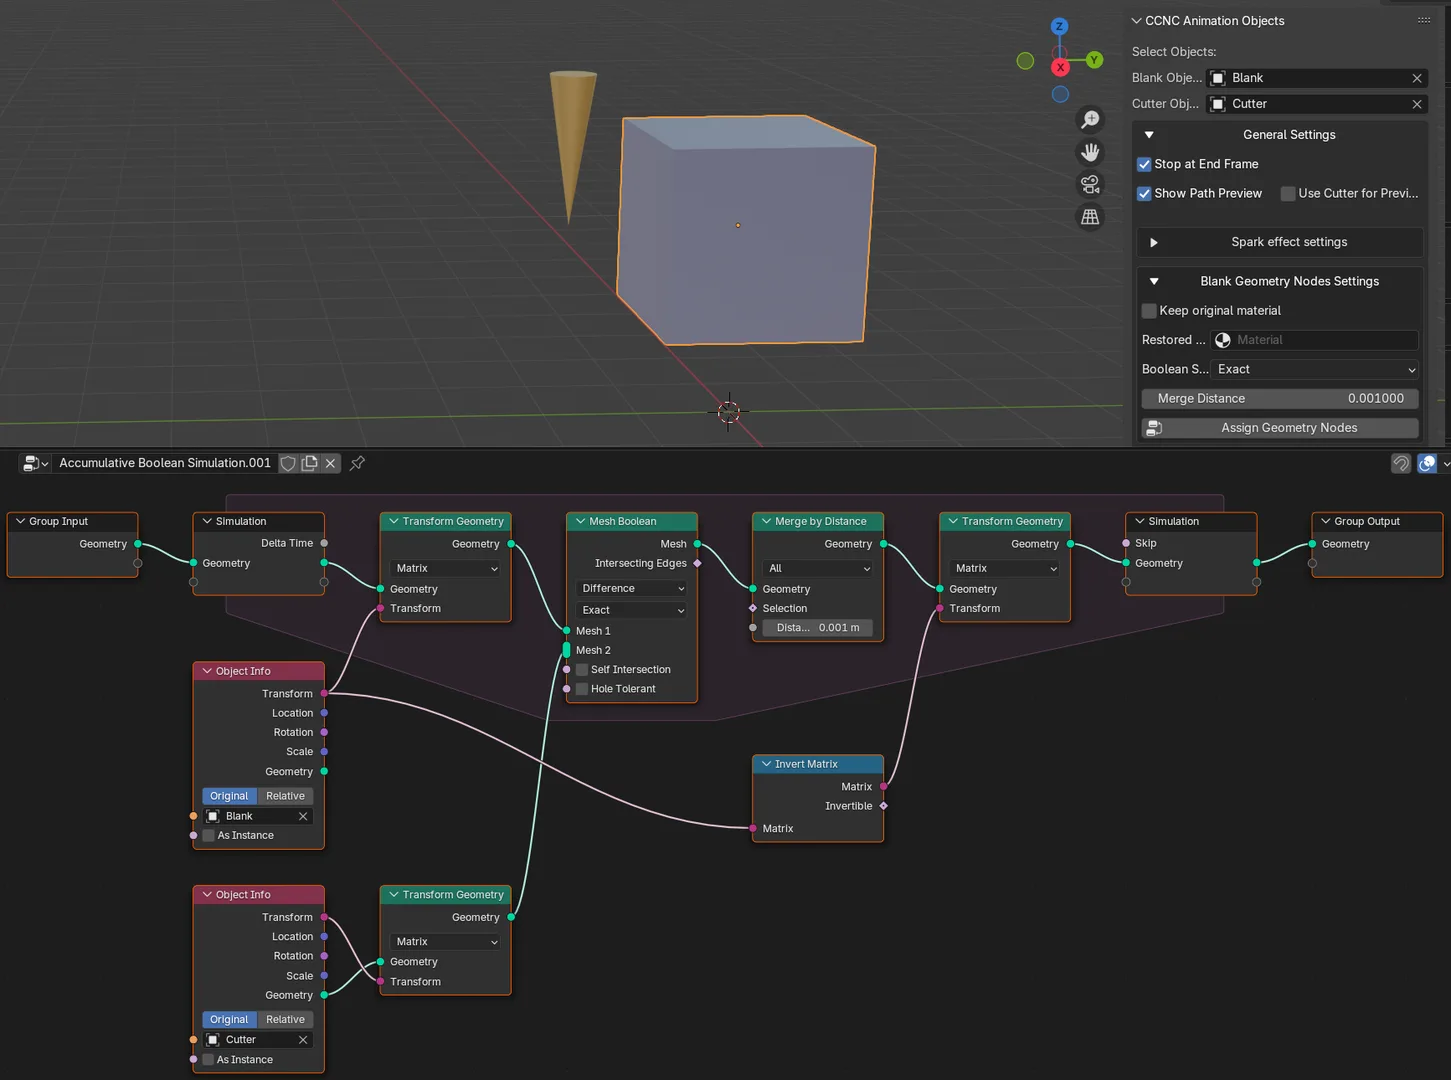
Task: Select Relative on Blank Object Info node
Action: pyautogui.click(x=286, y=796)
